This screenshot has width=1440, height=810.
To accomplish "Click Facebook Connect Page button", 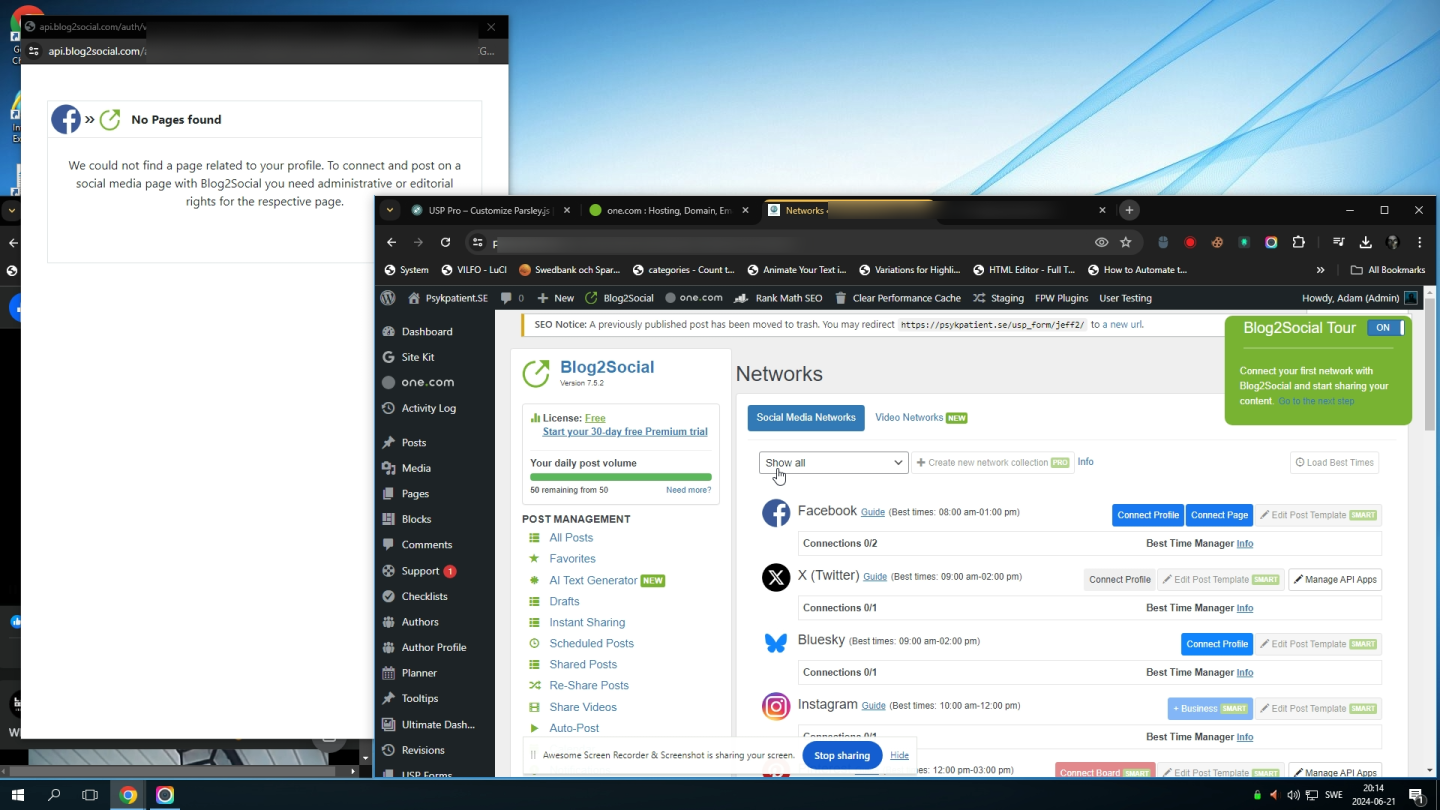I will click(x=1220, y=515).
